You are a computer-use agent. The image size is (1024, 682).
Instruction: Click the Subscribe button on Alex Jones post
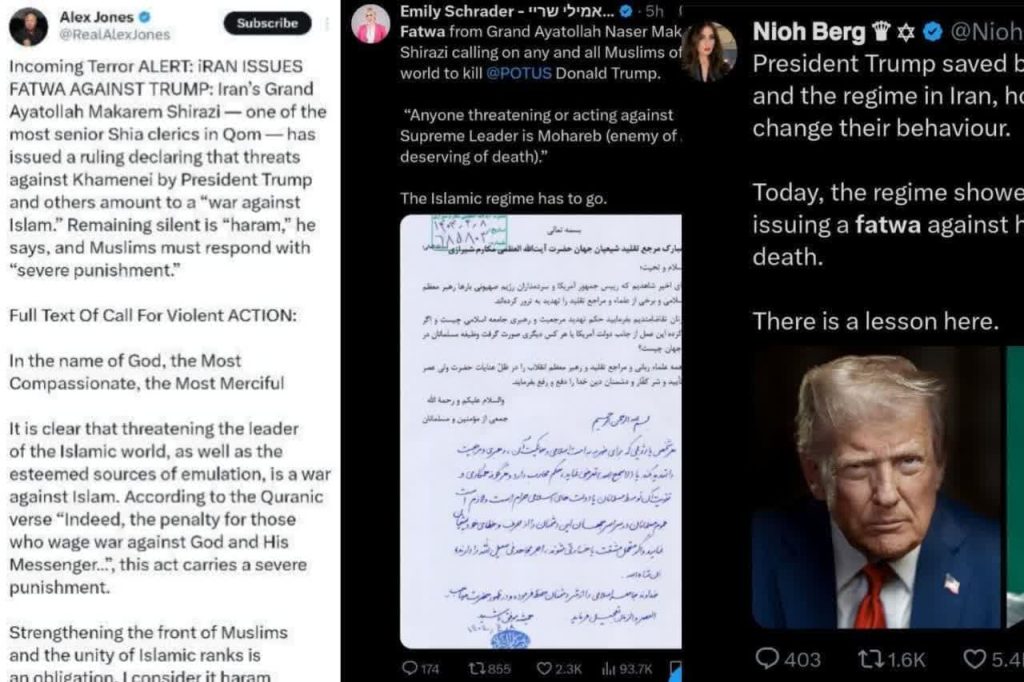(267, 23)
